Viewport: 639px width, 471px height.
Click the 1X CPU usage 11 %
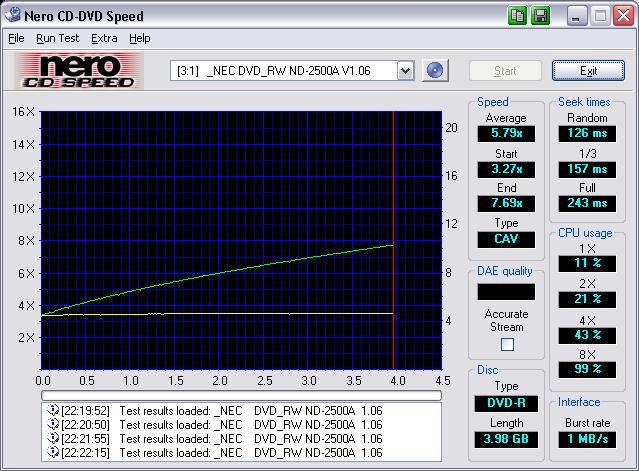pos(587,263)
